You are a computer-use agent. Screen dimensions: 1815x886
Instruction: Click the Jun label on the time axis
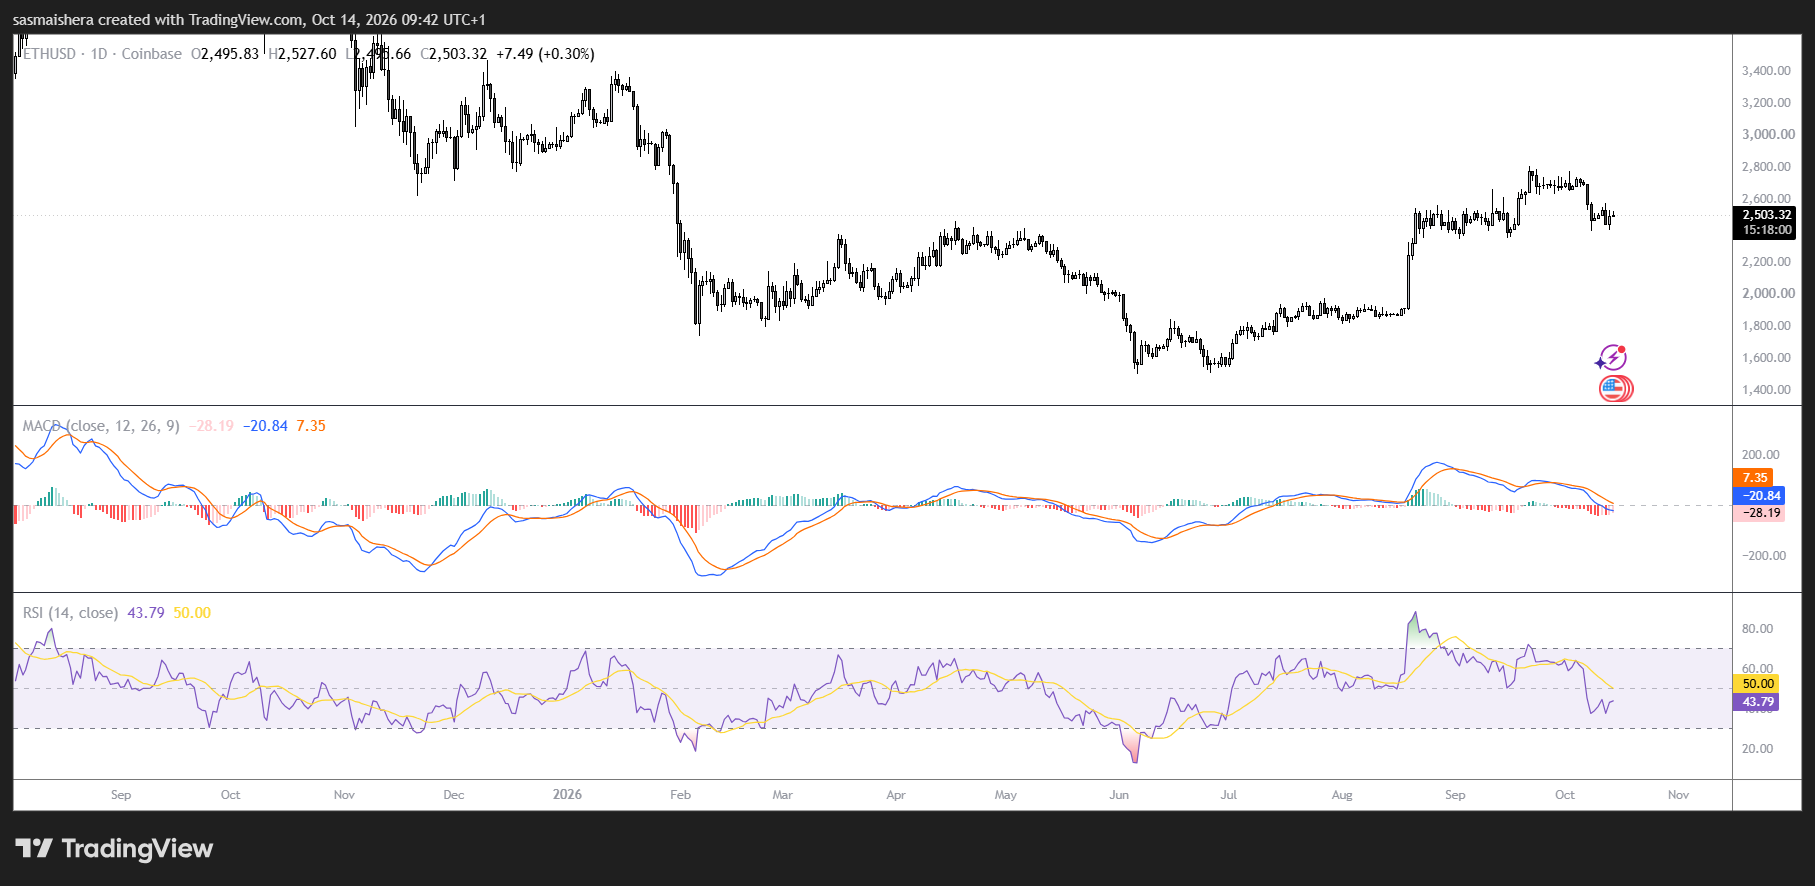[1119, 795]
